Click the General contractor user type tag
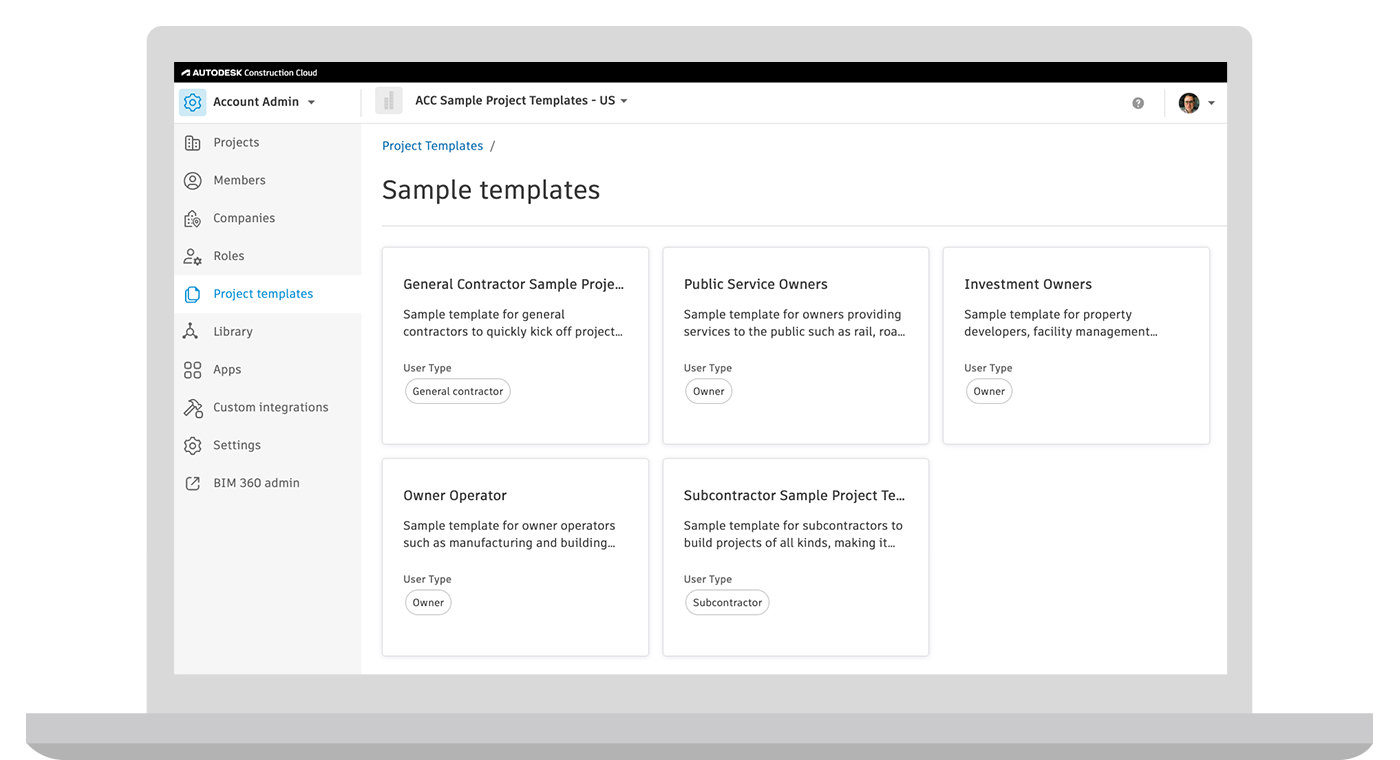Viewport: 1400px width, 760px height. click(x=457, y=392)
